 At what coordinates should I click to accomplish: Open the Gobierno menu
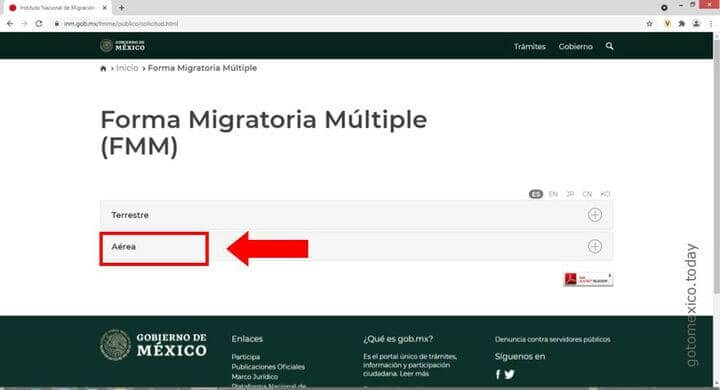tap(575, 46)
